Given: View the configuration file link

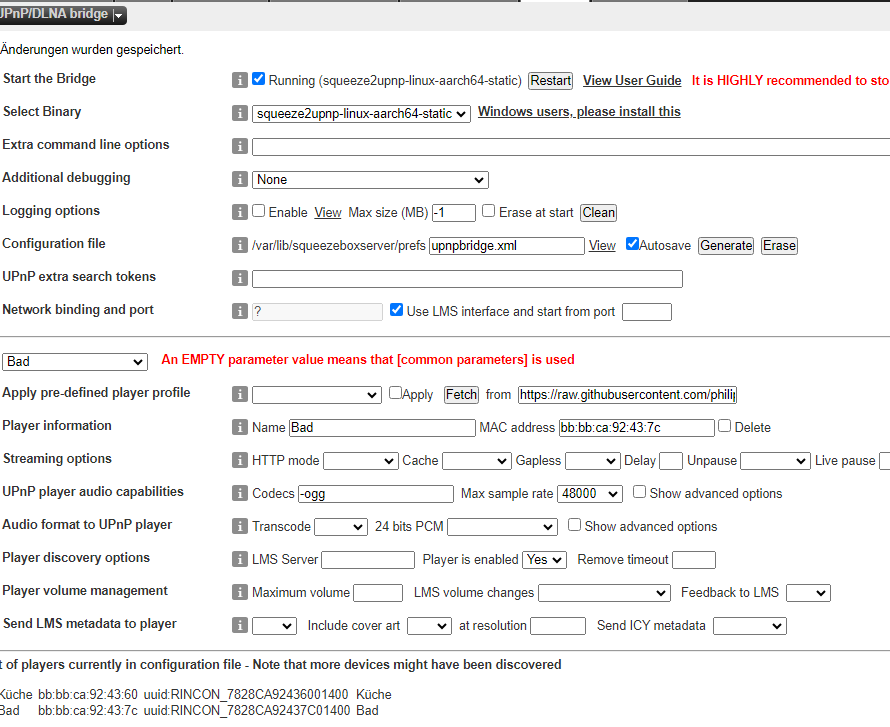Looking at the screenshot, I should [602, 246].
